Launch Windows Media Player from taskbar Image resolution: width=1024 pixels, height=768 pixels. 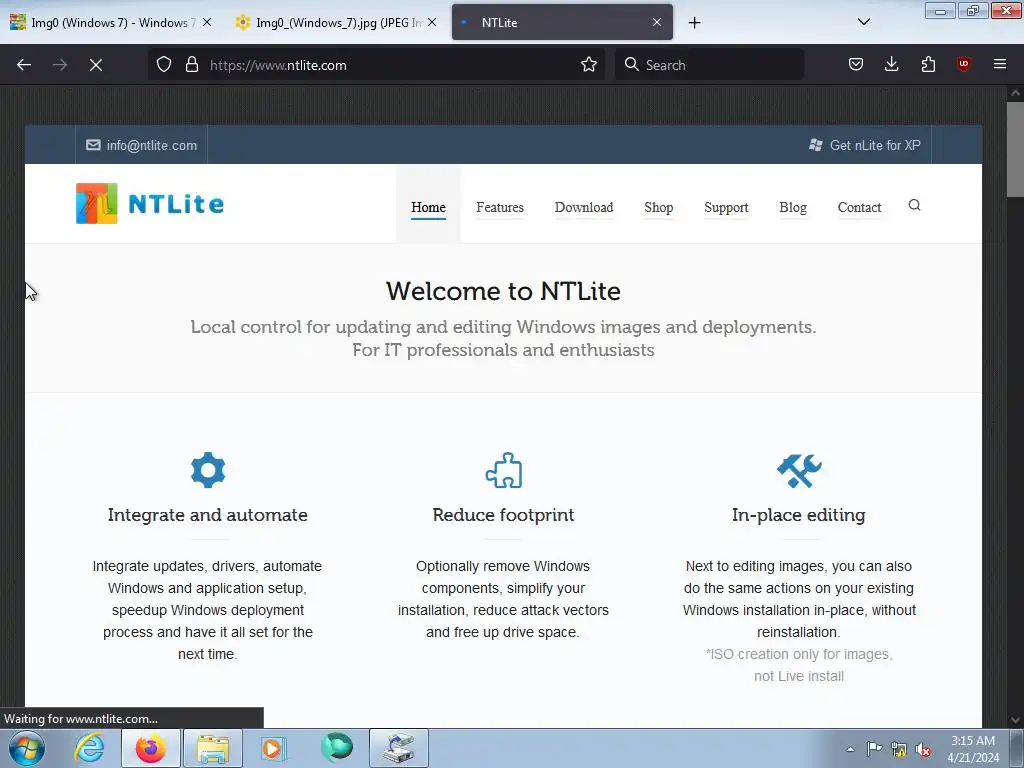coord(274,748)
